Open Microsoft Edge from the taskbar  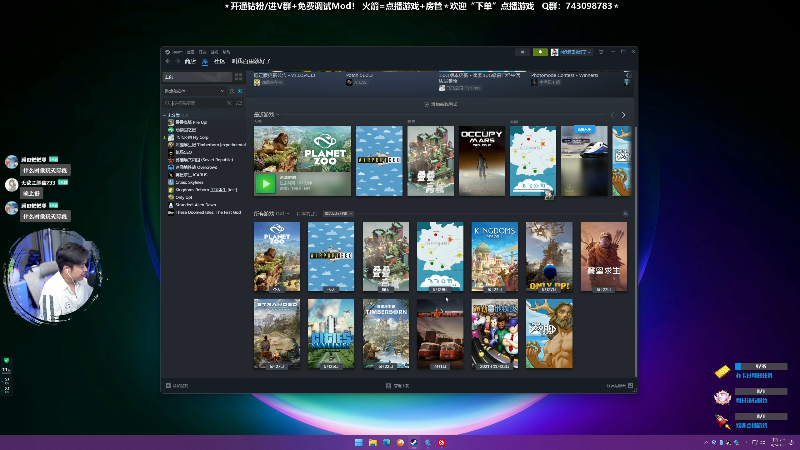point(386,442)
